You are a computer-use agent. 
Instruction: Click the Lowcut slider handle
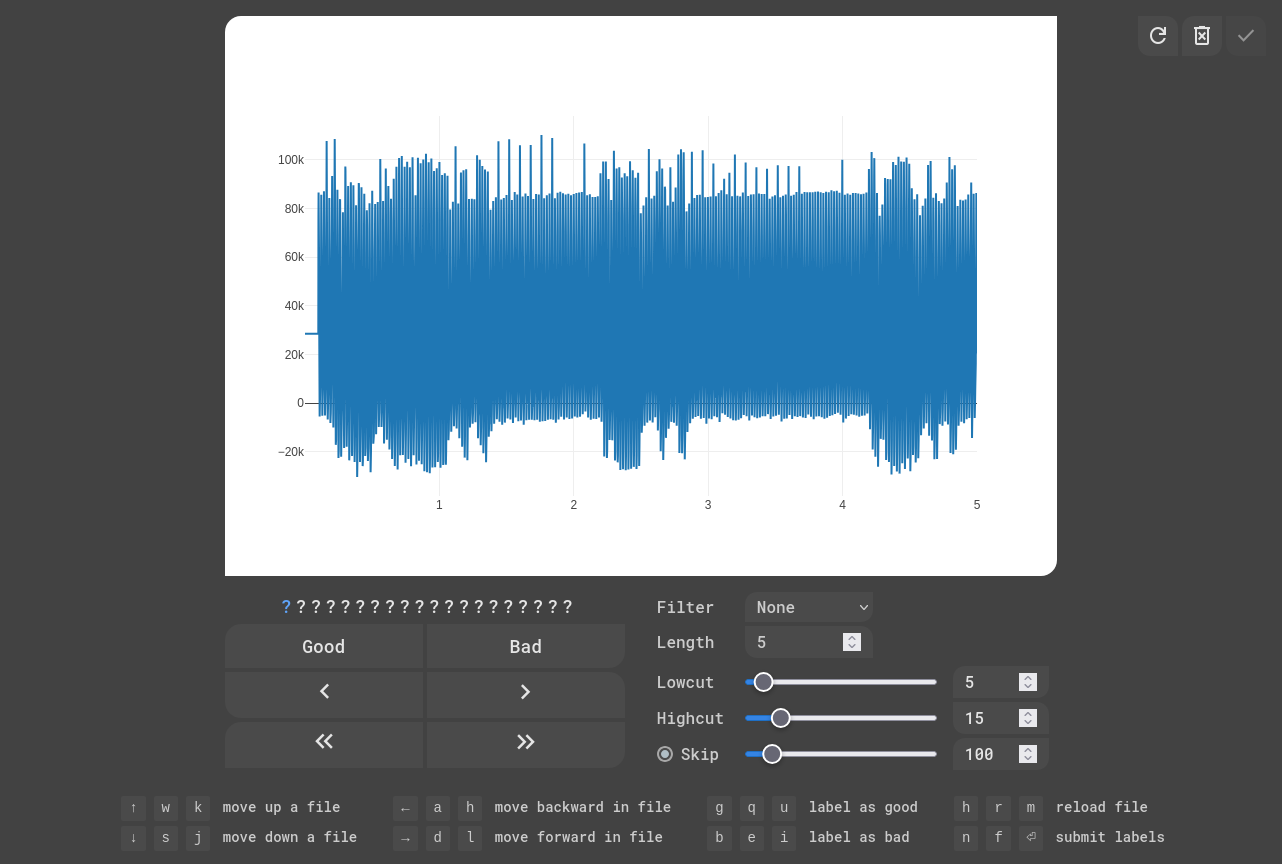[763, 682]
